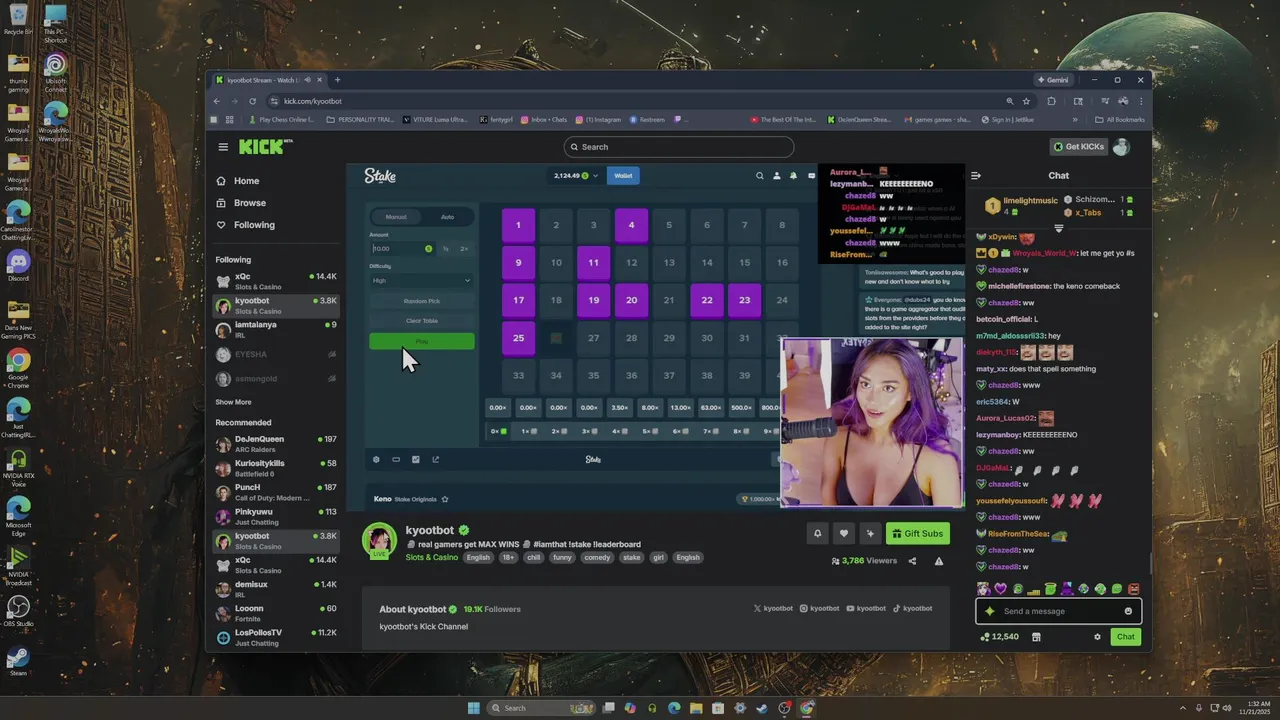
Task: Open the OBS Studio desktop shortcut
Action: pos(18,611)
